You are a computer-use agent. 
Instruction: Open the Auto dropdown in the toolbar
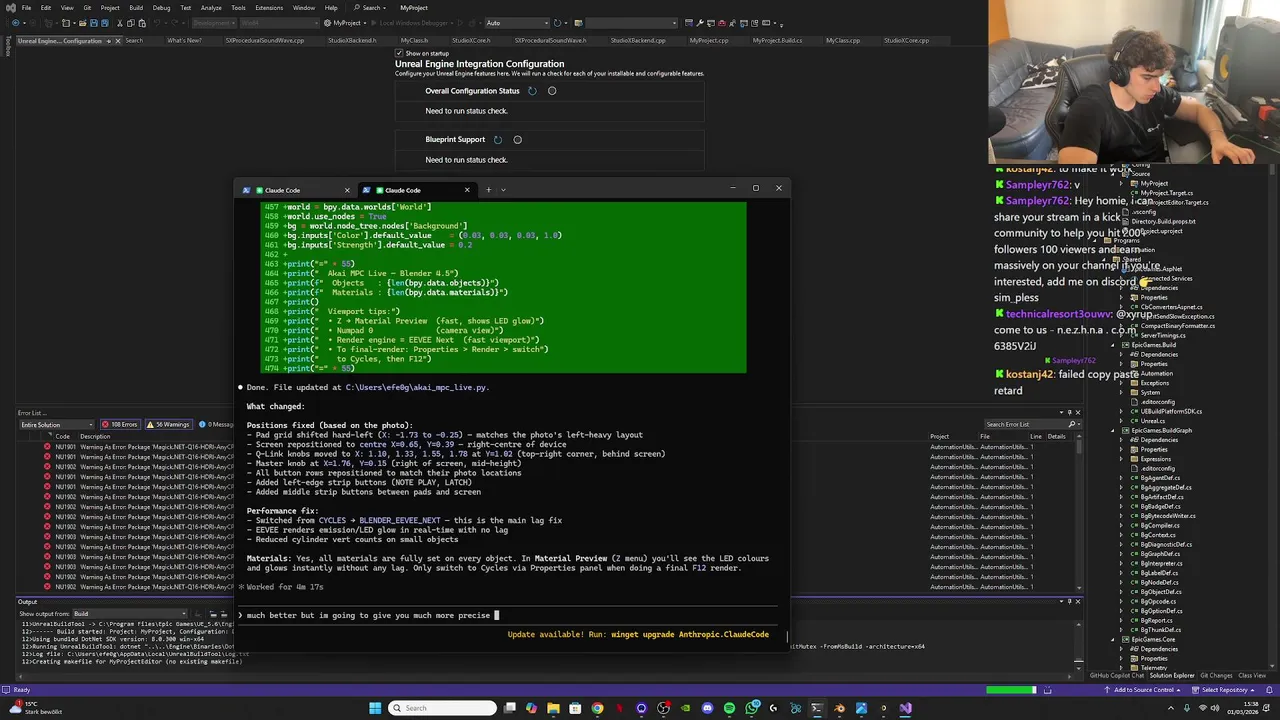pos(517,23)
